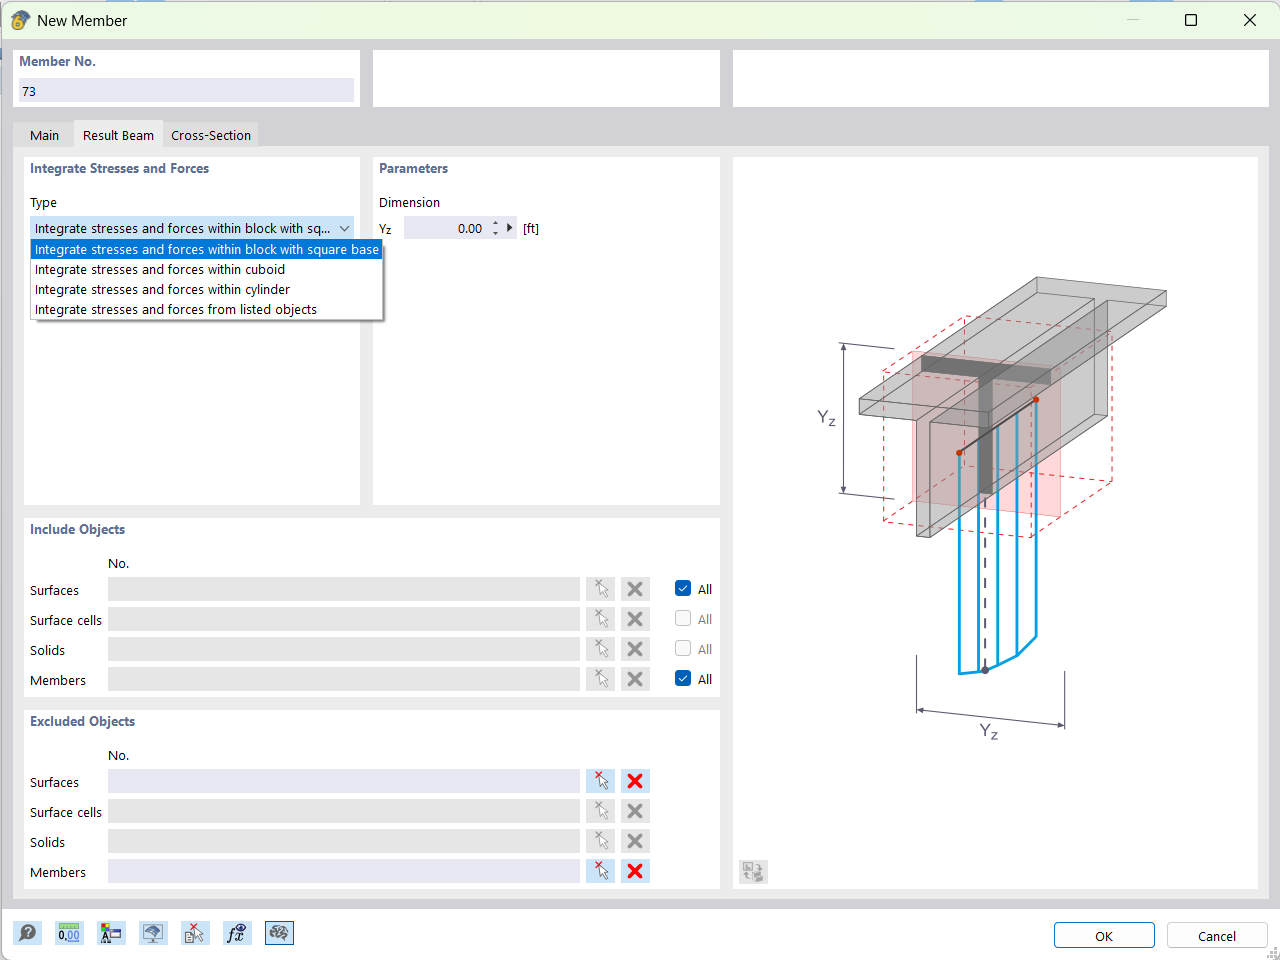Clear Solids list in Include Objects

635,649
